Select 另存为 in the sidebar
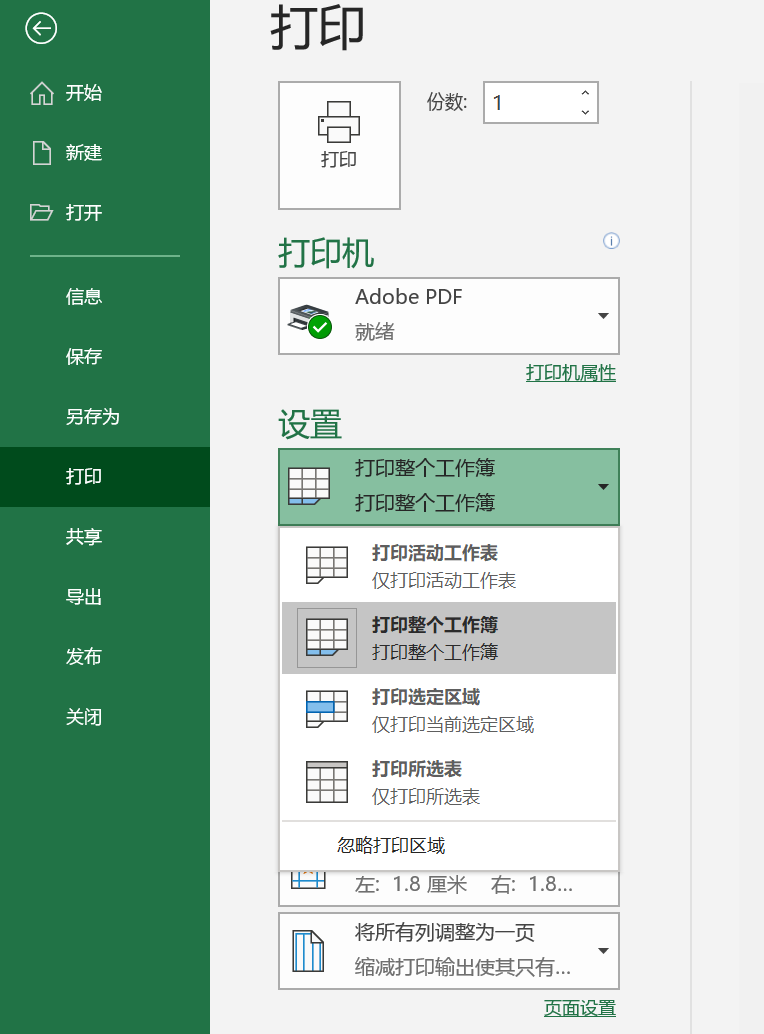The width and height of the screenshot is (764, 1034). [105, 417]
